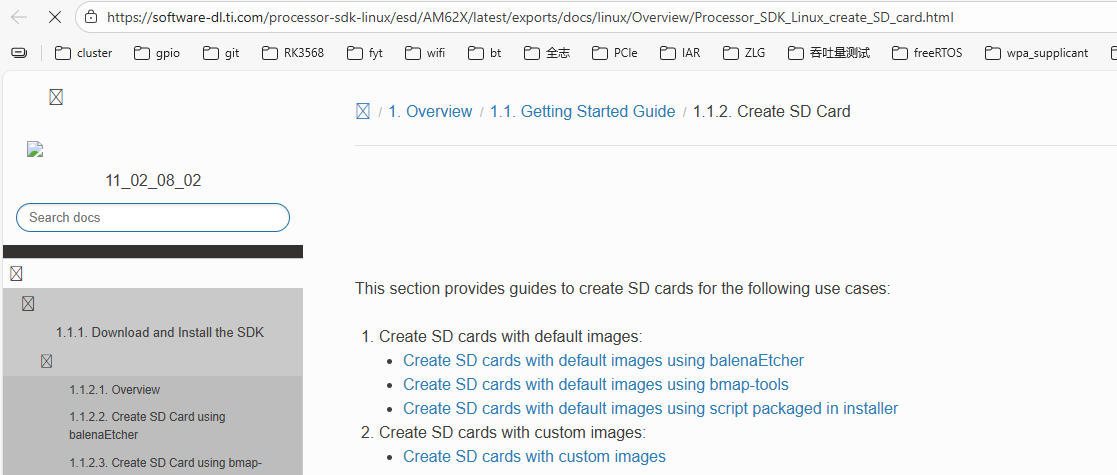Click the home icon in the breadcrumb trail
The image size is (1117, 475).
tap(363, 112)
